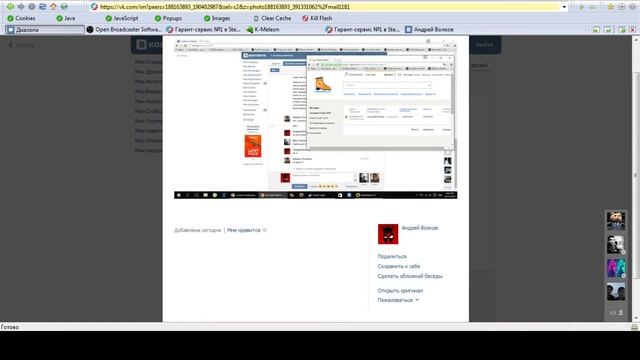Screen dimensions: 640x360
Task: Toggle Cookies permission
Action: (x=21, y=18)
